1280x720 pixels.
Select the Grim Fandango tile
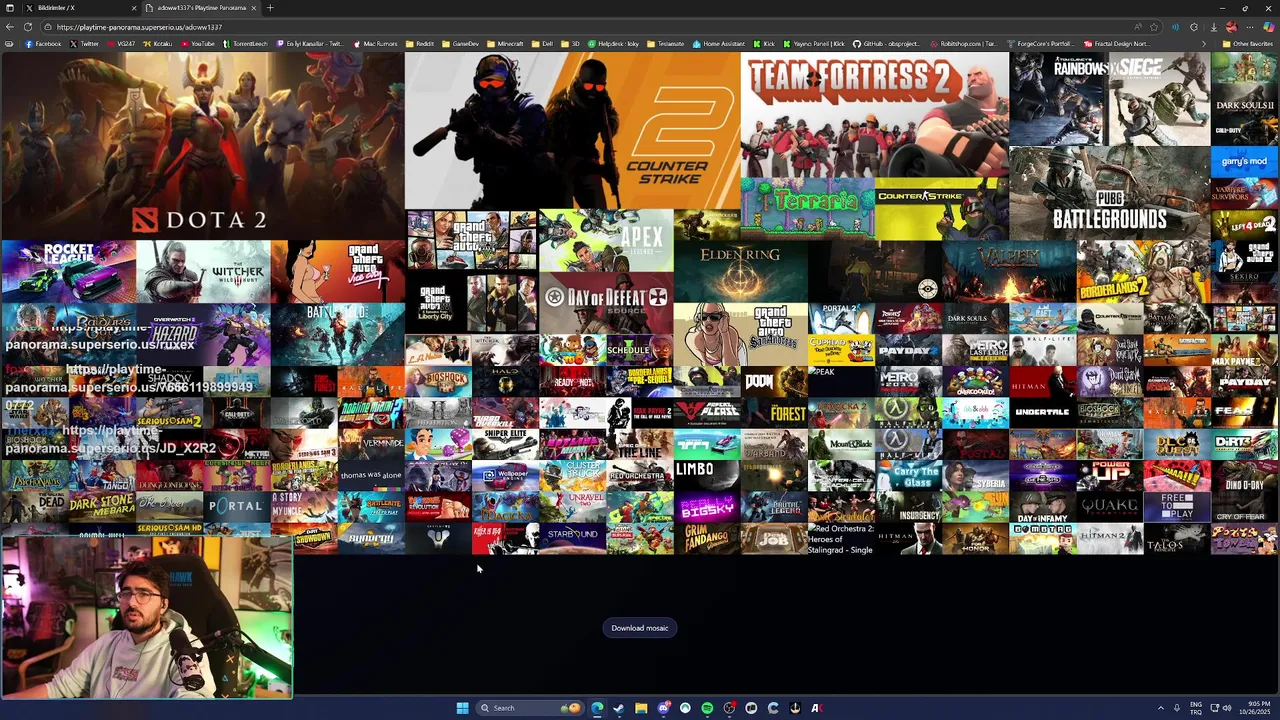[707, 537]
